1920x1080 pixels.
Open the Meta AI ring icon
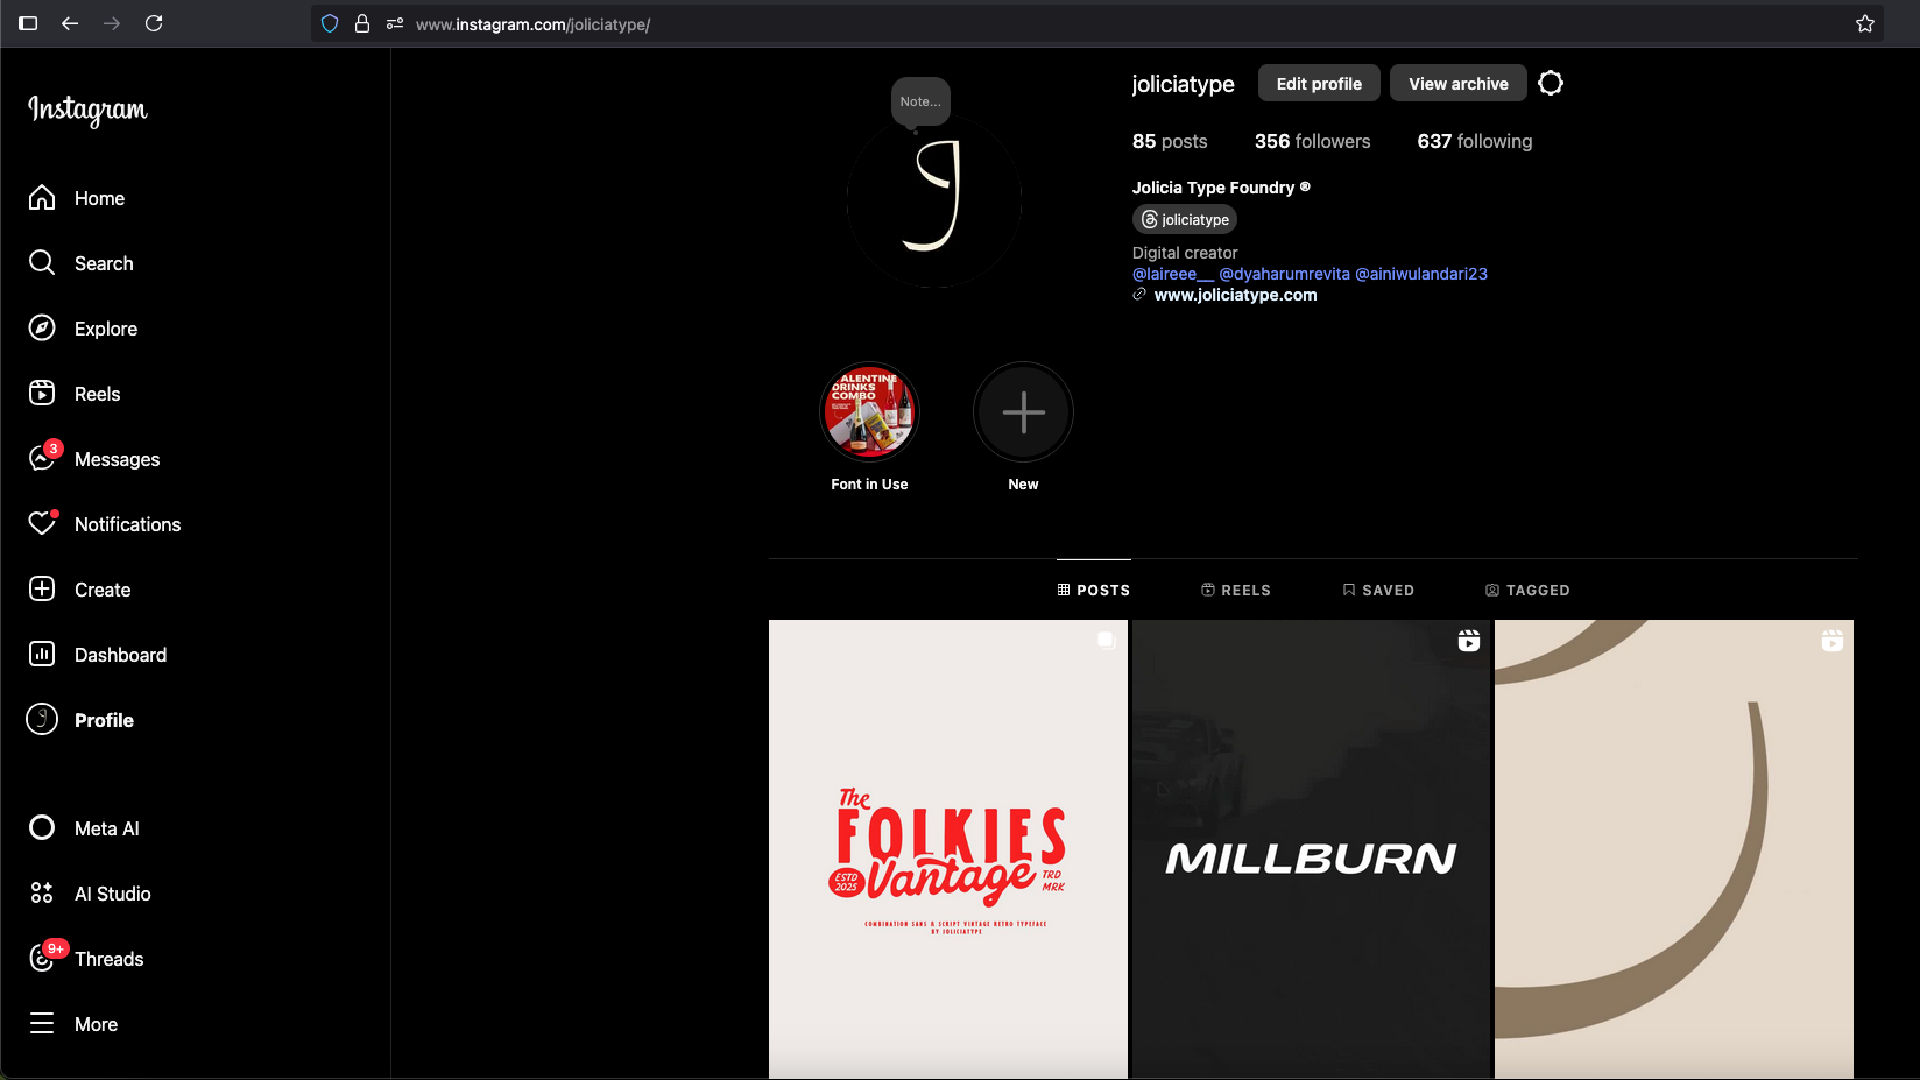click(42, 828)
